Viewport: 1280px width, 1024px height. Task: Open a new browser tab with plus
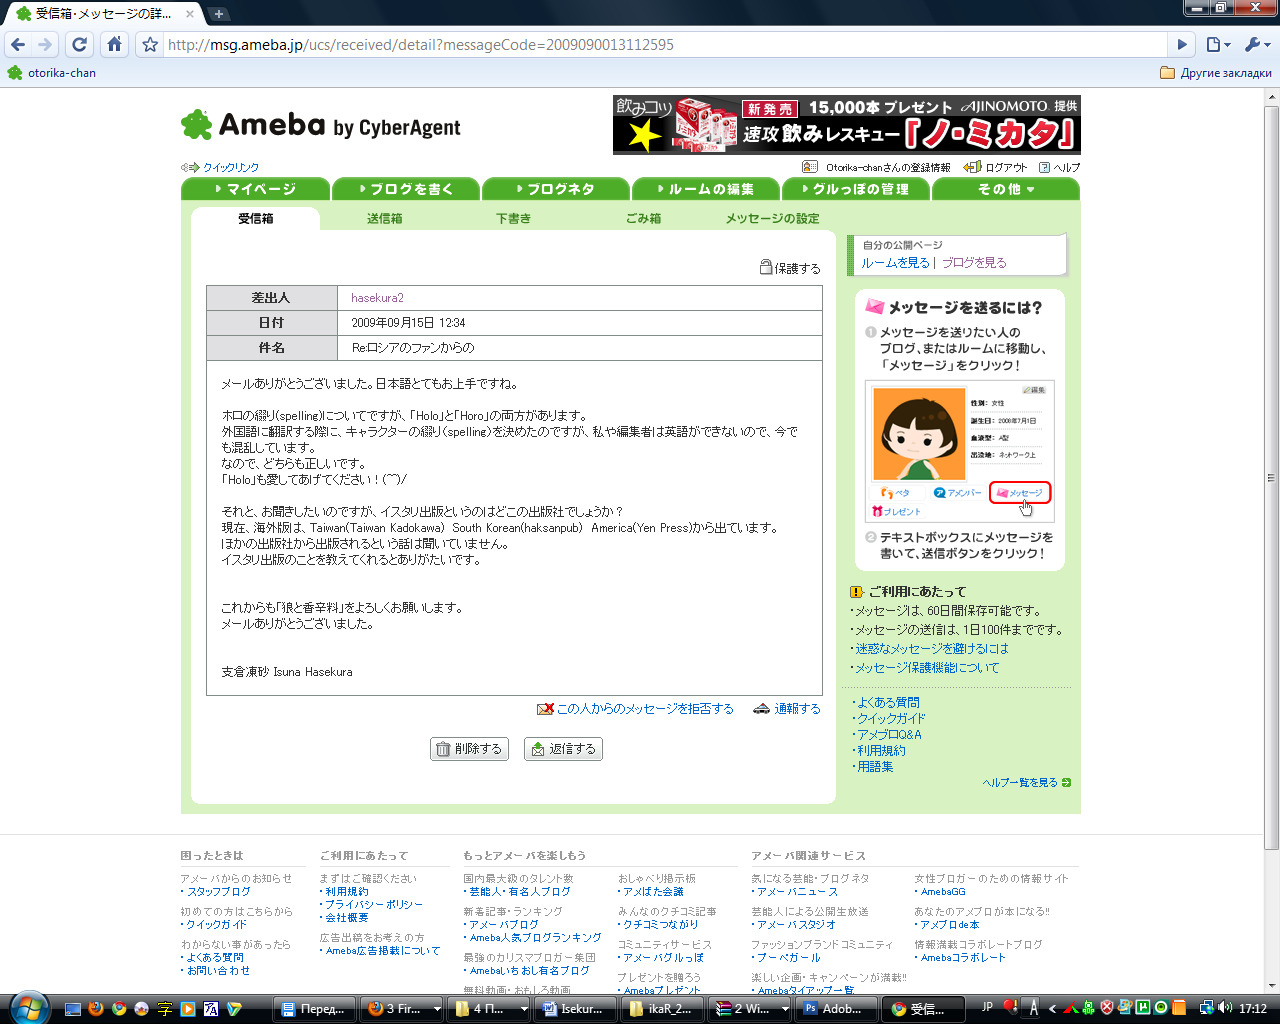(x=218, y=14)
